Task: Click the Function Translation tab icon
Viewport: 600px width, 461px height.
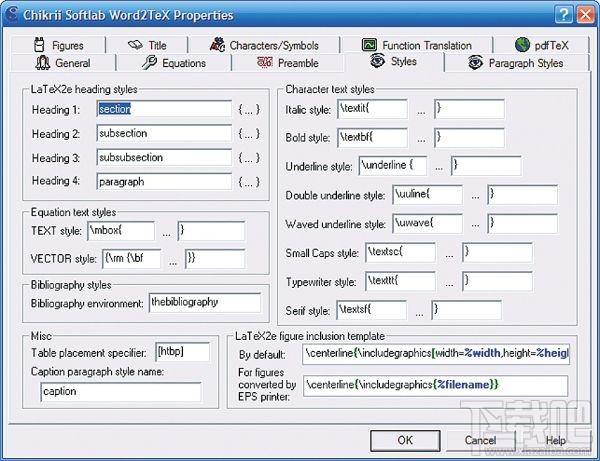Action: pos(369,45)
